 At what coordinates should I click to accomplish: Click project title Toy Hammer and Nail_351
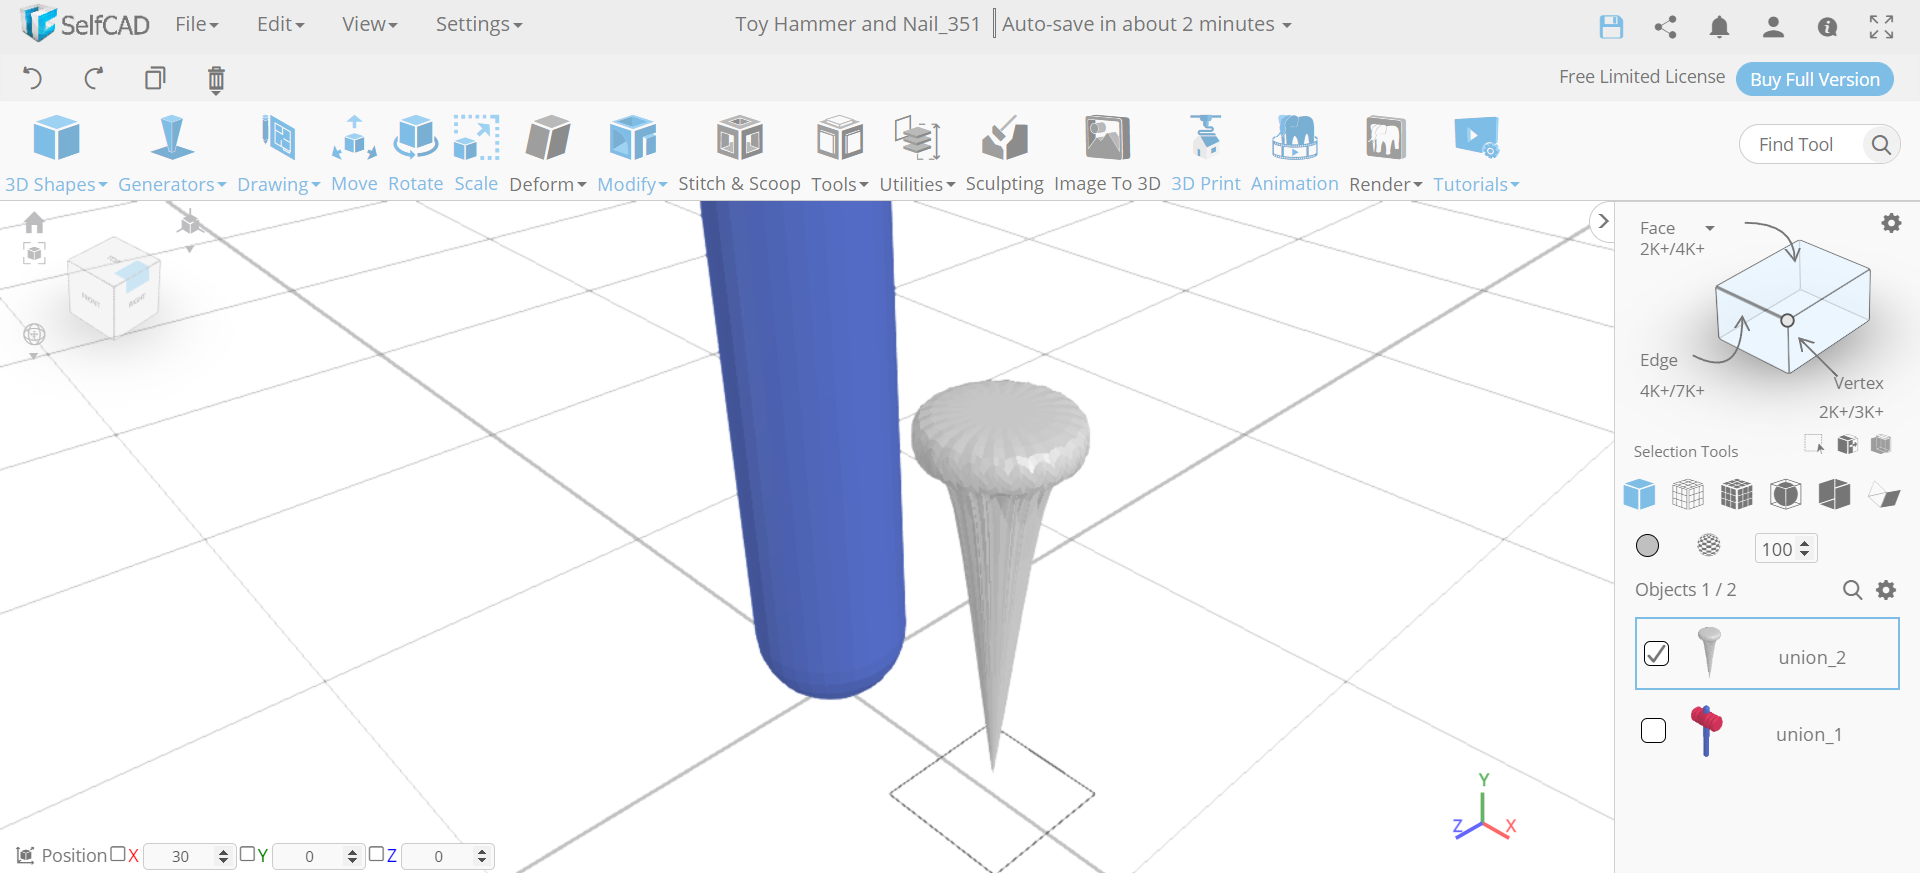pos(857,24)
